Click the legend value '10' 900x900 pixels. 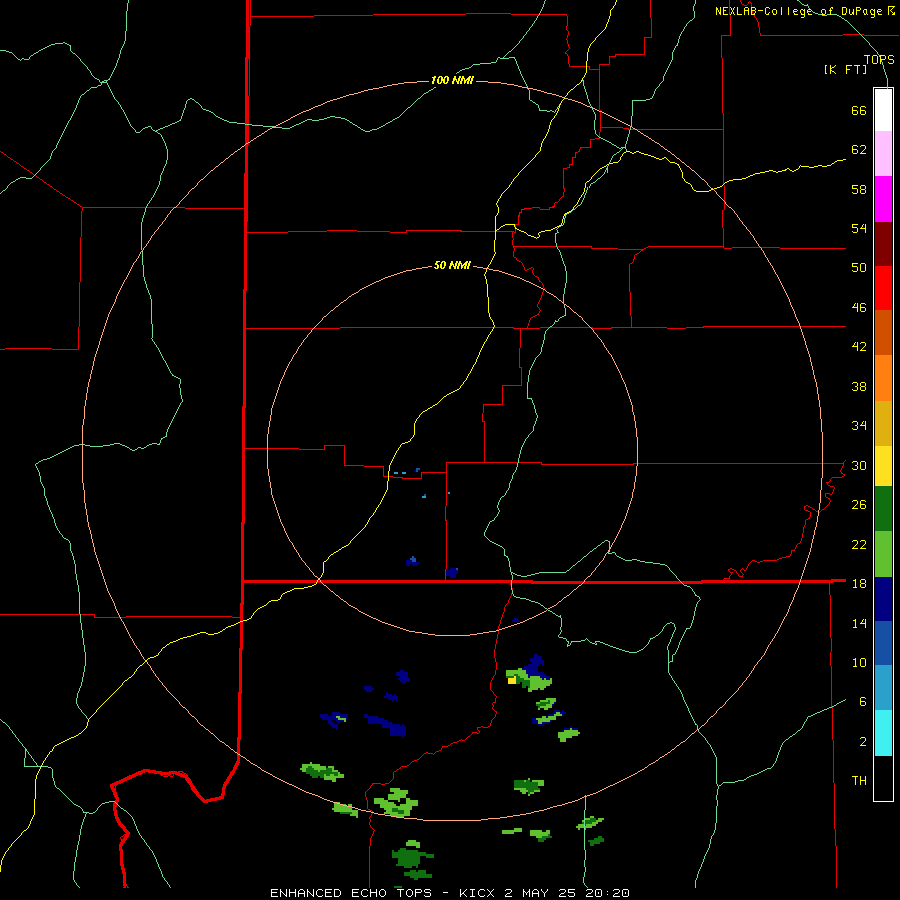859,662
